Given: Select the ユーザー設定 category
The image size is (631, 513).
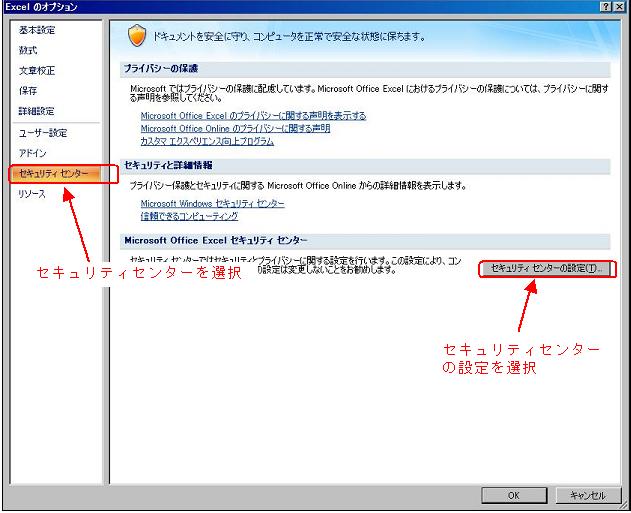Looking at the screenshot, I should tap(43, 133).
